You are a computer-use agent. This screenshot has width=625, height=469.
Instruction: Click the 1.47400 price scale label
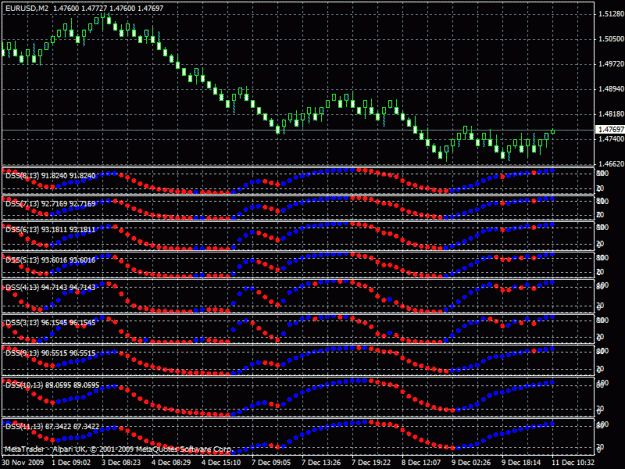[611, 139]
